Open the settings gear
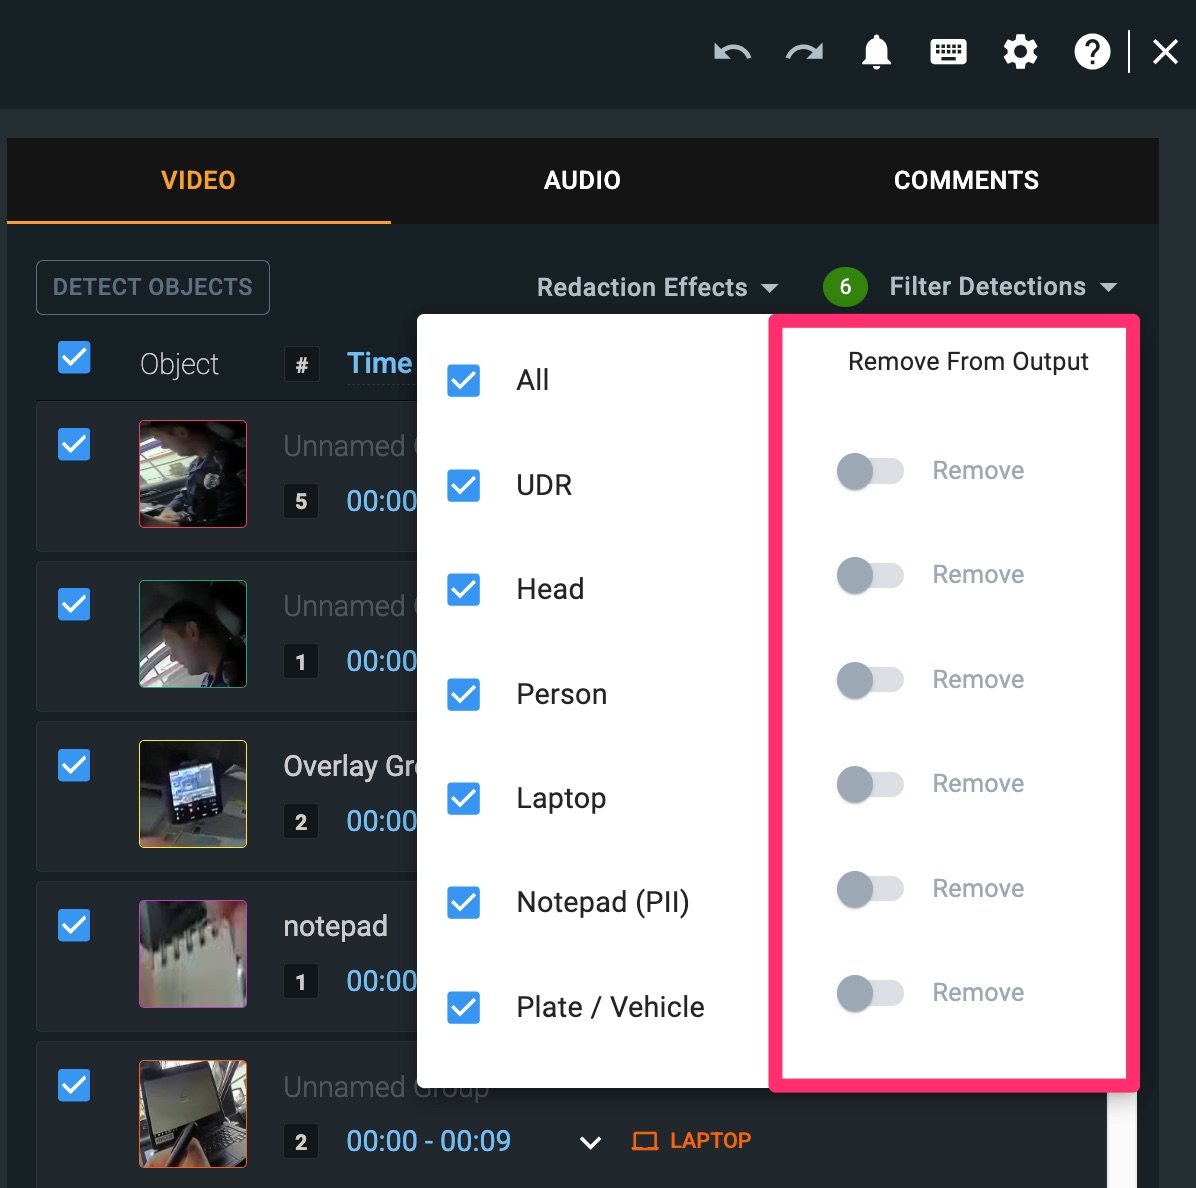The width and height of the screenshot is (1196, 1188). click(x=1020, y=52)
